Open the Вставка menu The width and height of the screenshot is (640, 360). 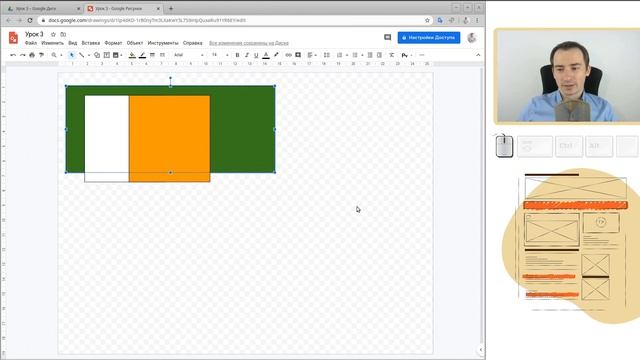[91, 43]
